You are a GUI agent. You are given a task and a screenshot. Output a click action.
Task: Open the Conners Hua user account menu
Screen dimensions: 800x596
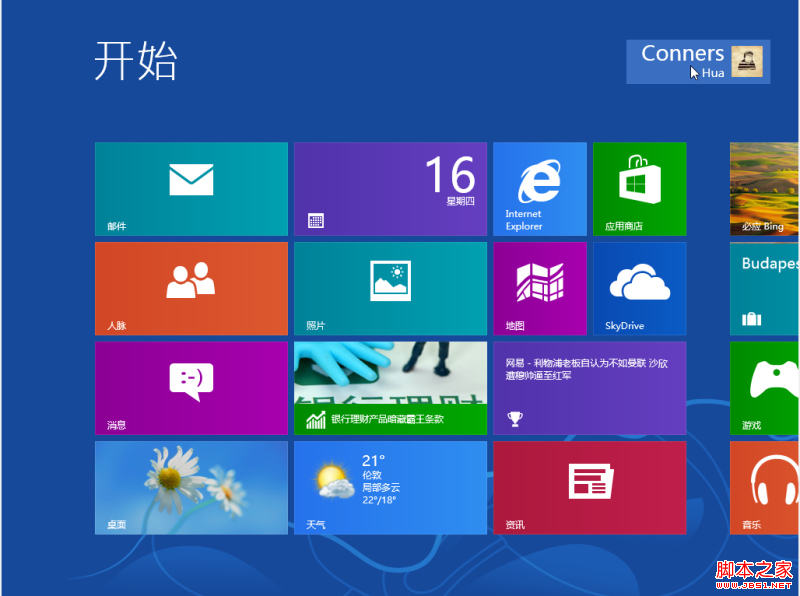[683, 61]
